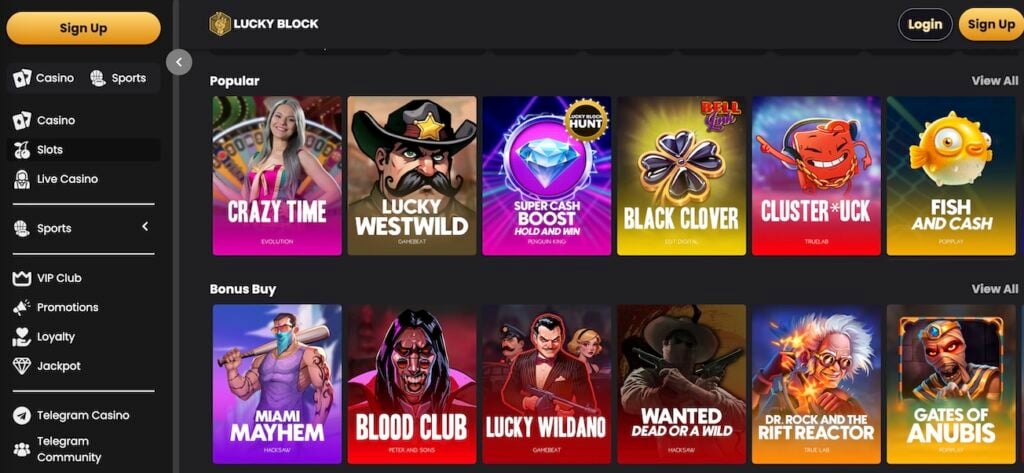The width and height of the screenshot is (1024, 473).
Task: Click the Lucky Block logo icon
Action: [219, 24]
